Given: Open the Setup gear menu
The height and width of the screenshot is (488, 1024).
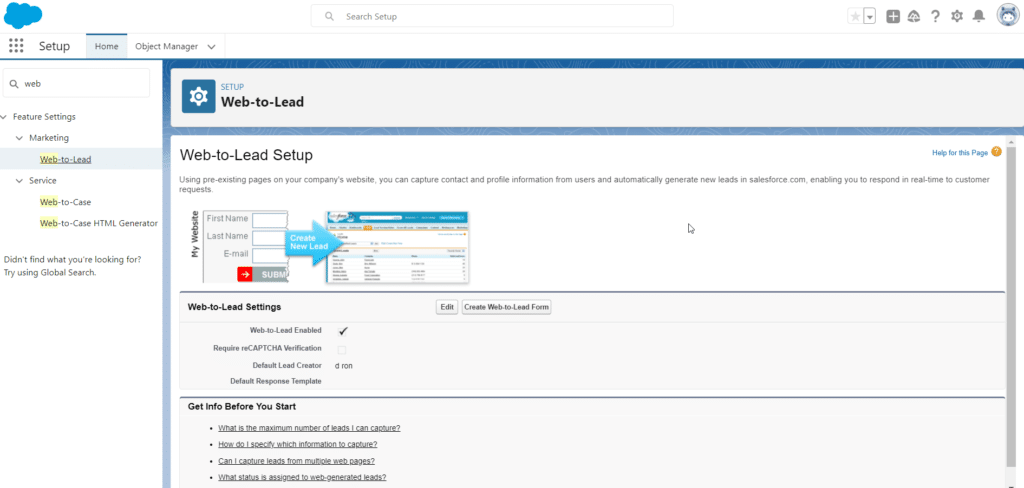Looking at the screenshot, I should [x=957, y=16].
